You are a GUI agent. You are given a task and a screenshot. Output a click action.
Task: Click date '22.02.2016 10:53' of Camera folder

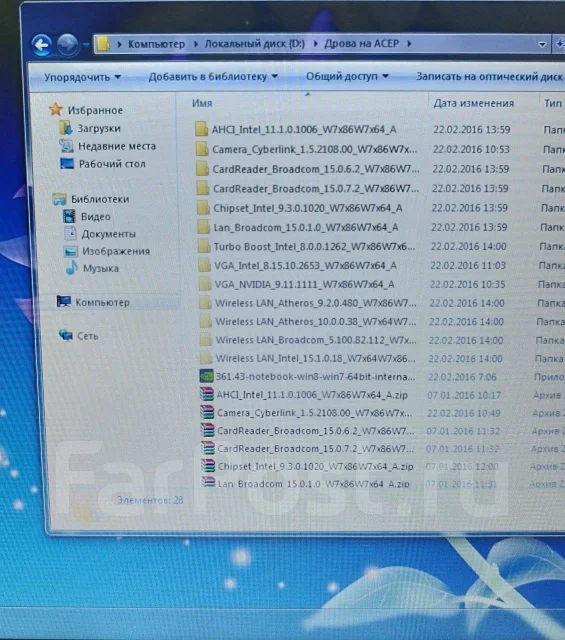coord(471,149)
